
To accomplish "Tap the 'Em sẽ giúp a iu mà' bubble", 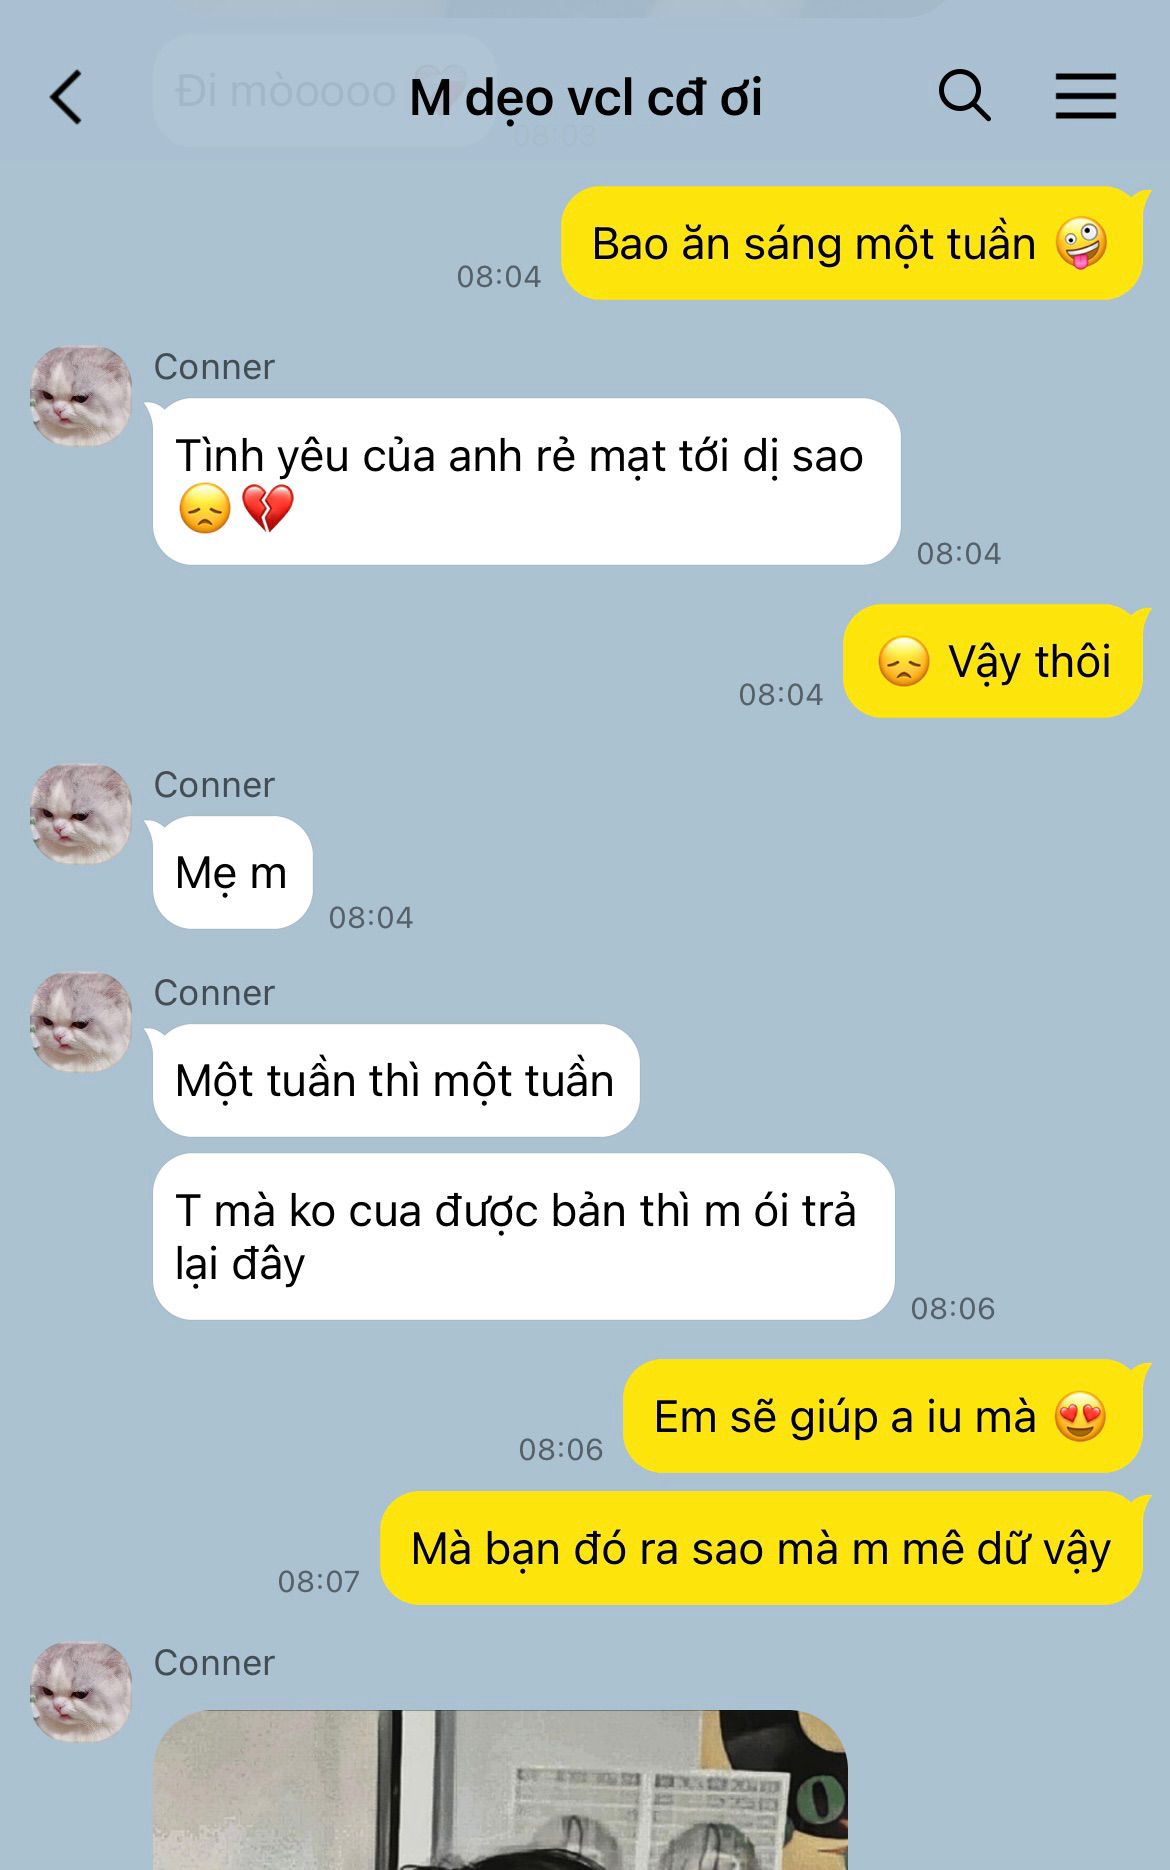I will [882, 1416].
